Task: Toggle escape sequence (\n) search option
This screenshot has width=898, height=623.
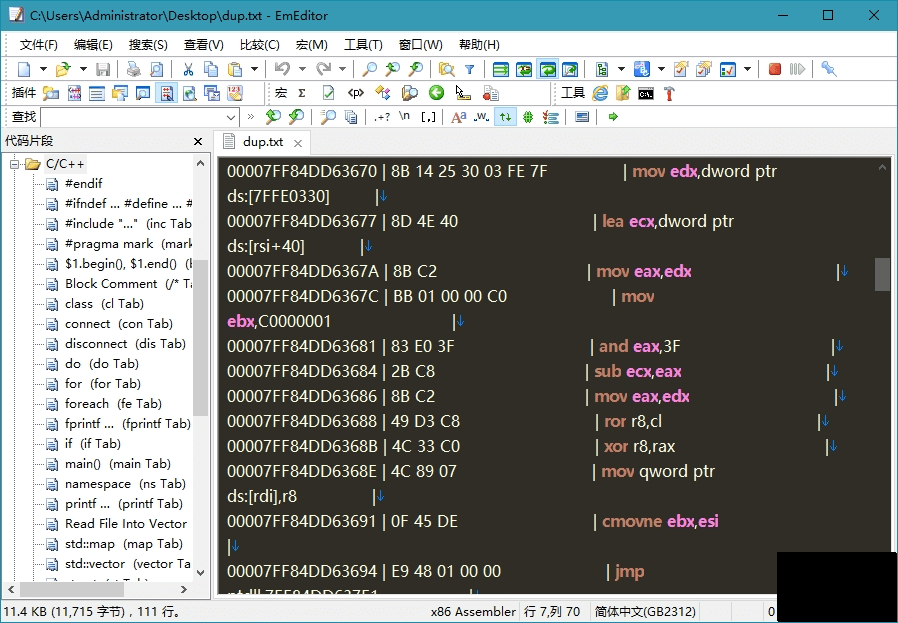Action: [404, 117]
